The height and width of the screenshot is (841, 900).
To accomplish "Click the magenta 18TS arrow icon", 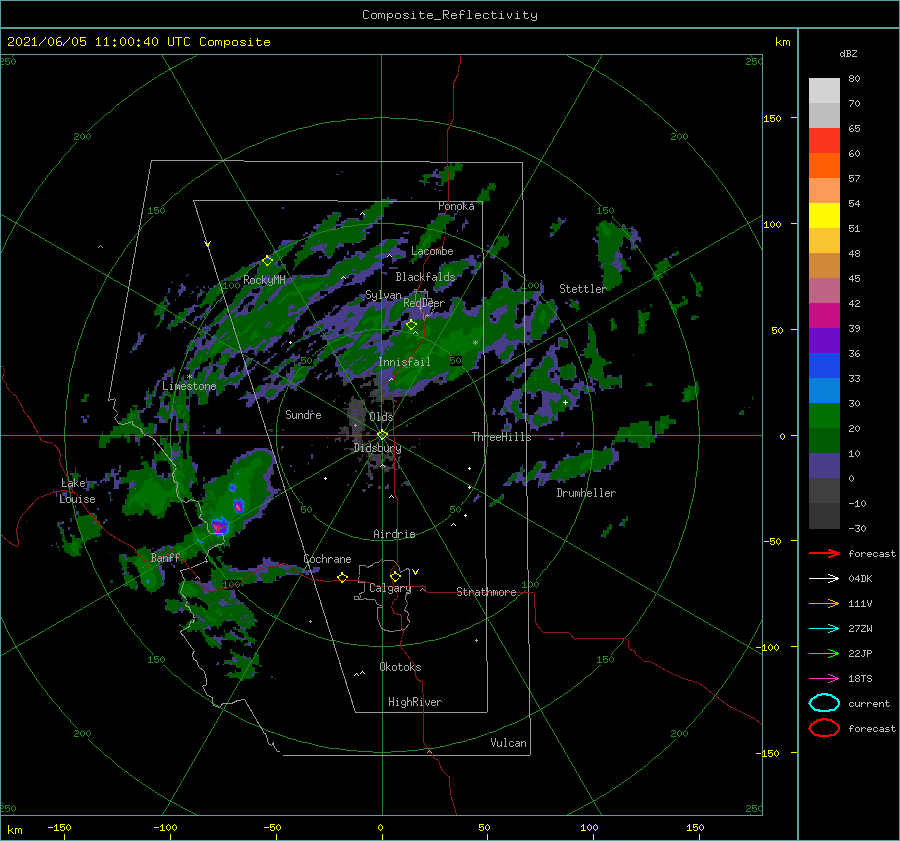I will 824,679.
